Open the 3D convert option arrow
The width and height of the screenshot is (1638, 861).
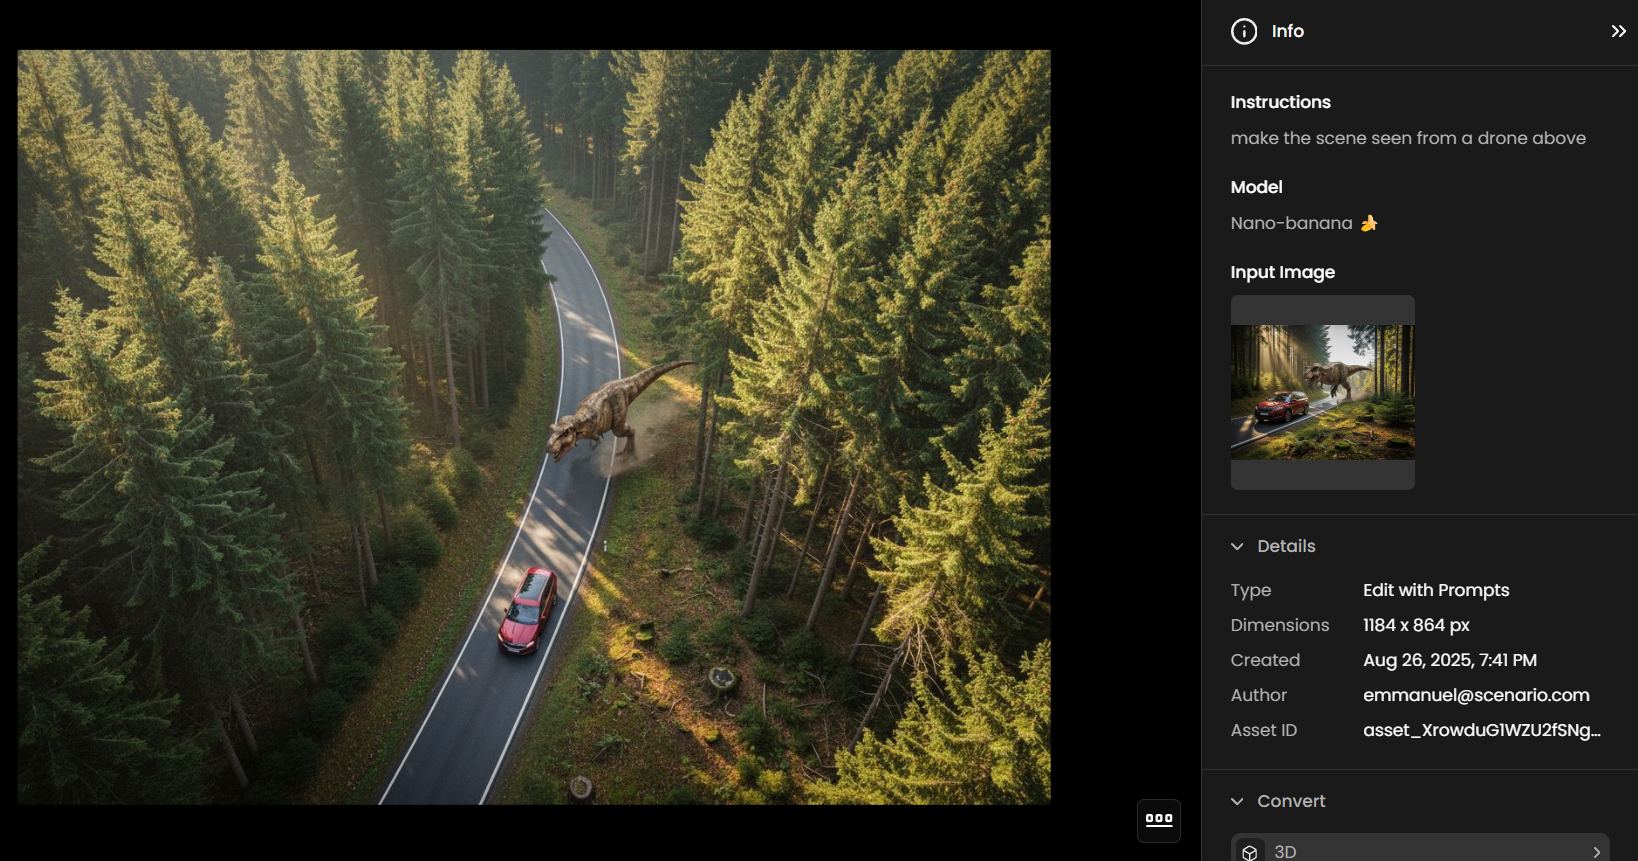[x=1596, y=852]
